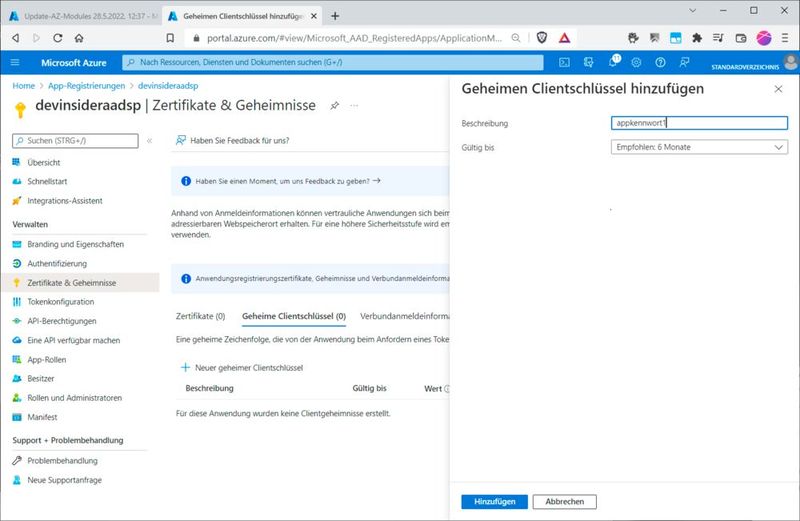800x521 pixels.
Task: Switch to Geheime Clientschlüssel (0) tab
Action: pyautogui.click(x=294, y=316)
